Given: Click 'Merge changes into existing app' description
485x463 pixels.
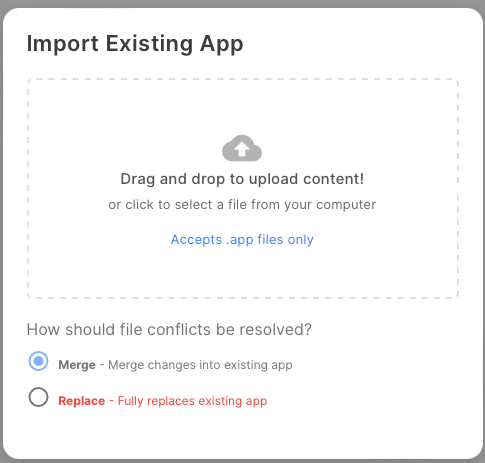Looking at the screenshot, I should [200, 365].
